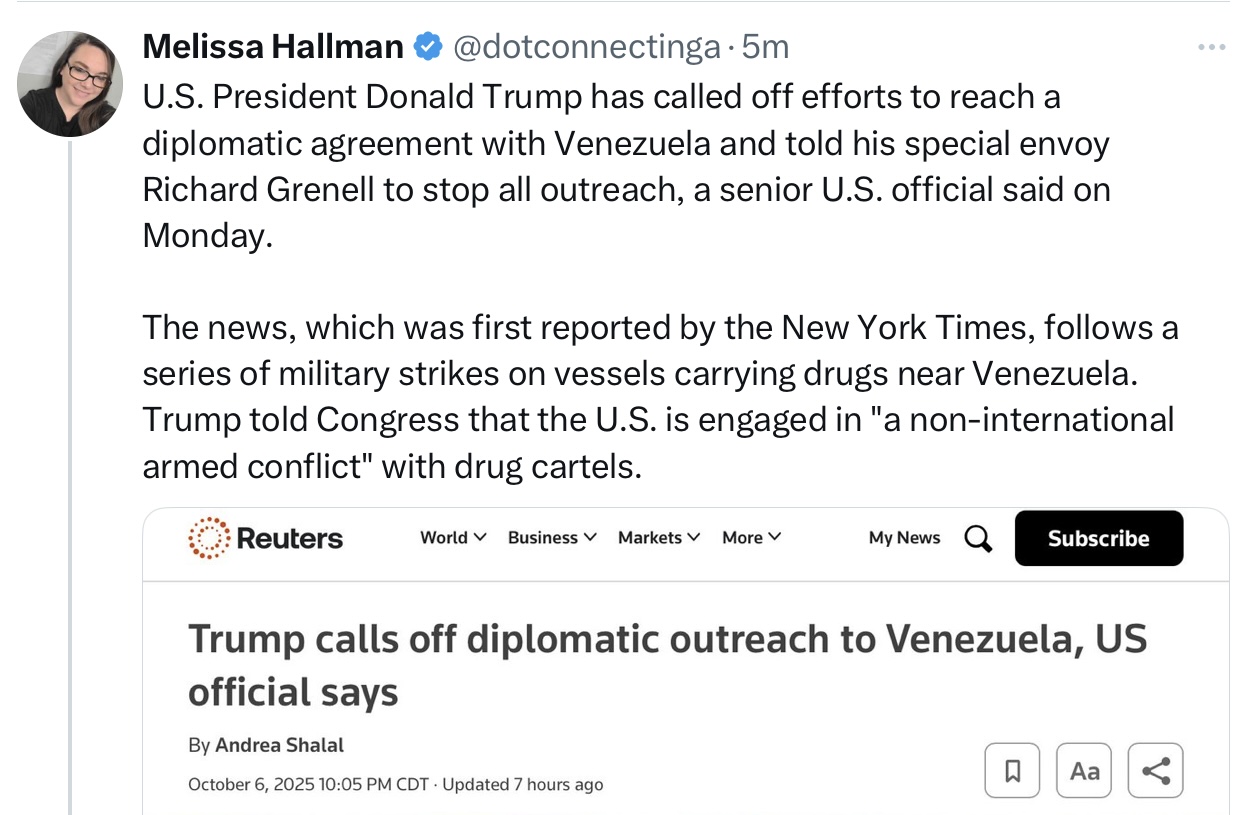Open the tweet's 5m timestamp
The width and height of the screenshot is (1233, 815).
(x=766, y=46)
